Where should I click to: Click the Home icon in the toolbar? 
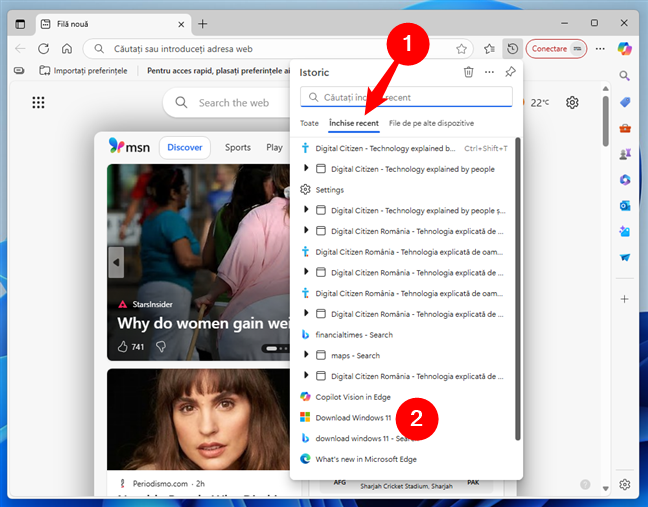coord(66,48)
